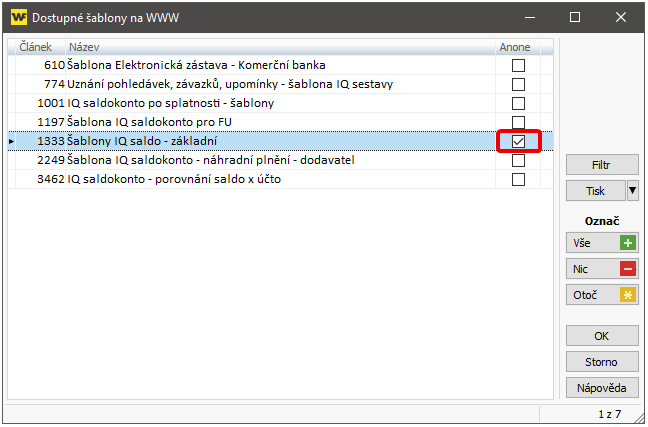Select row IQ saldokonto po splatnosti - šablony
Screen dimensions: 648x427
click(280, 103)
